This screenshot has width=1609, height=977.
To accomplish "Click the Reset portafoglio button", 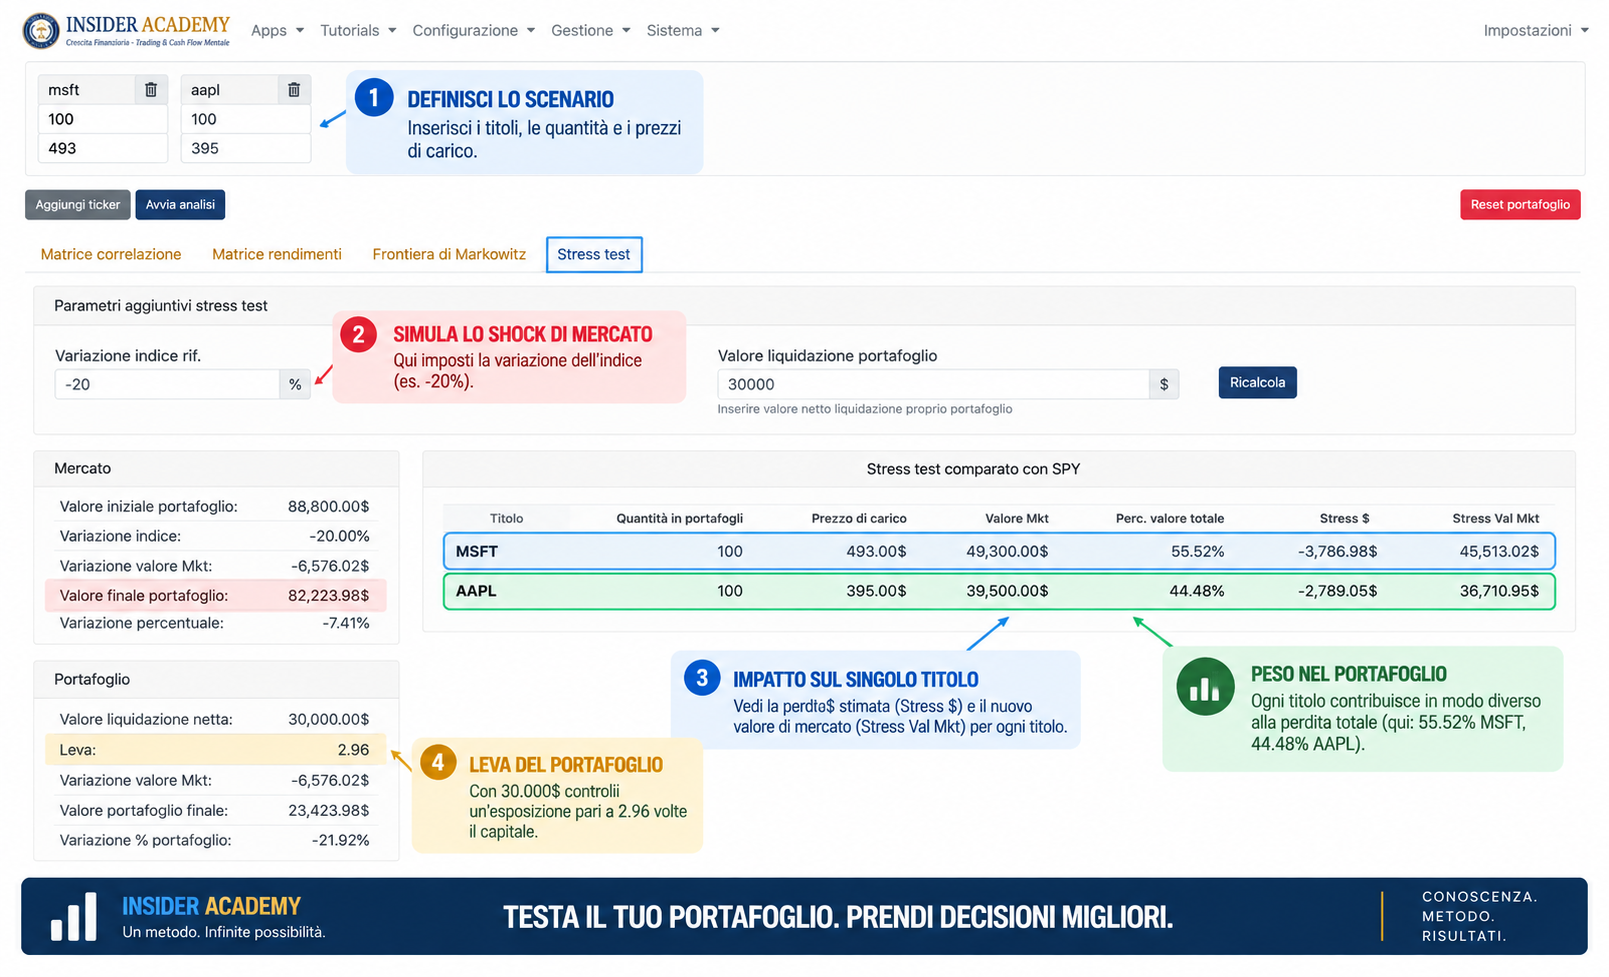I will pyautogui.click(x=1520, y=205).
